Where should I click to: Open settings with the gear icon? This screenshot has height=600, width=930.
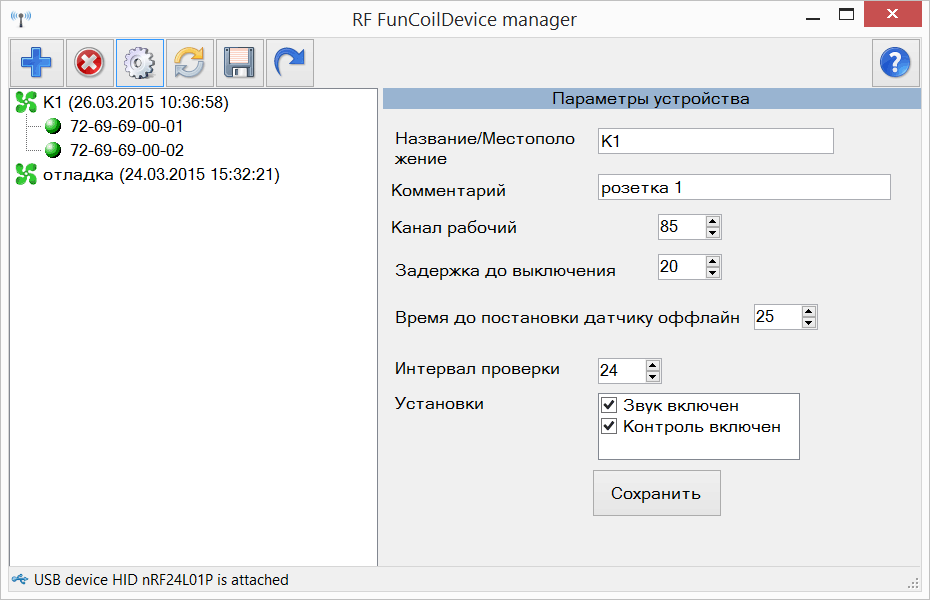coord(140,63)
